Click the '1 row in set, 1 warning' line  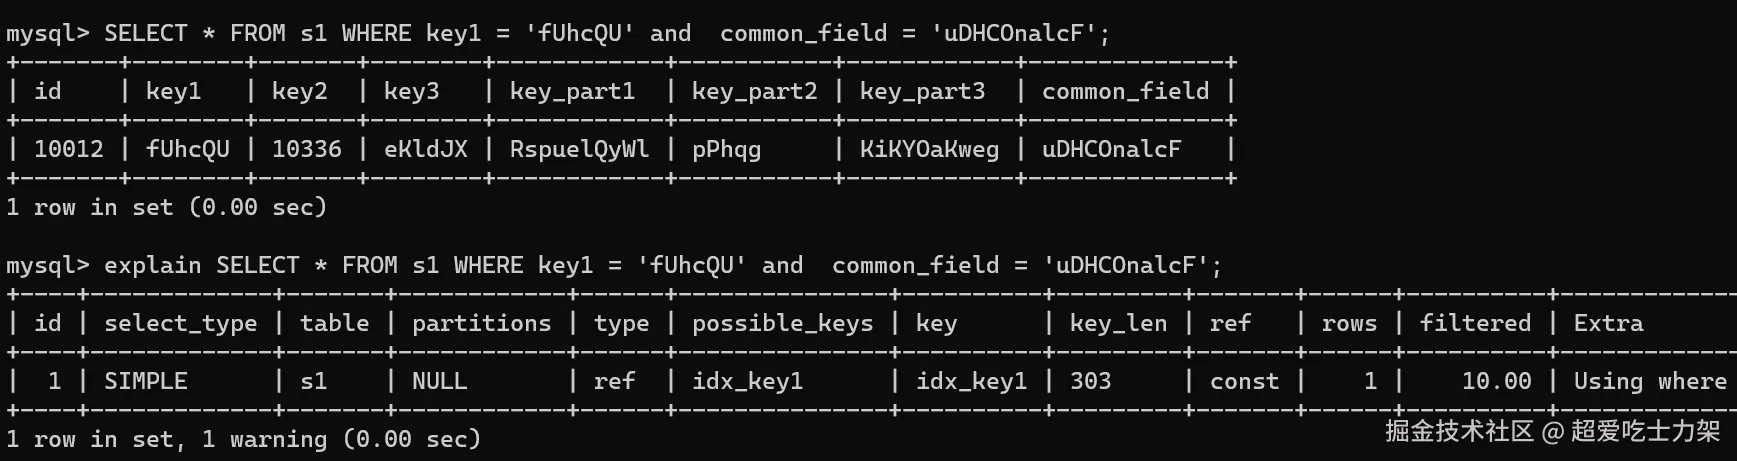[x=243, y=439]
